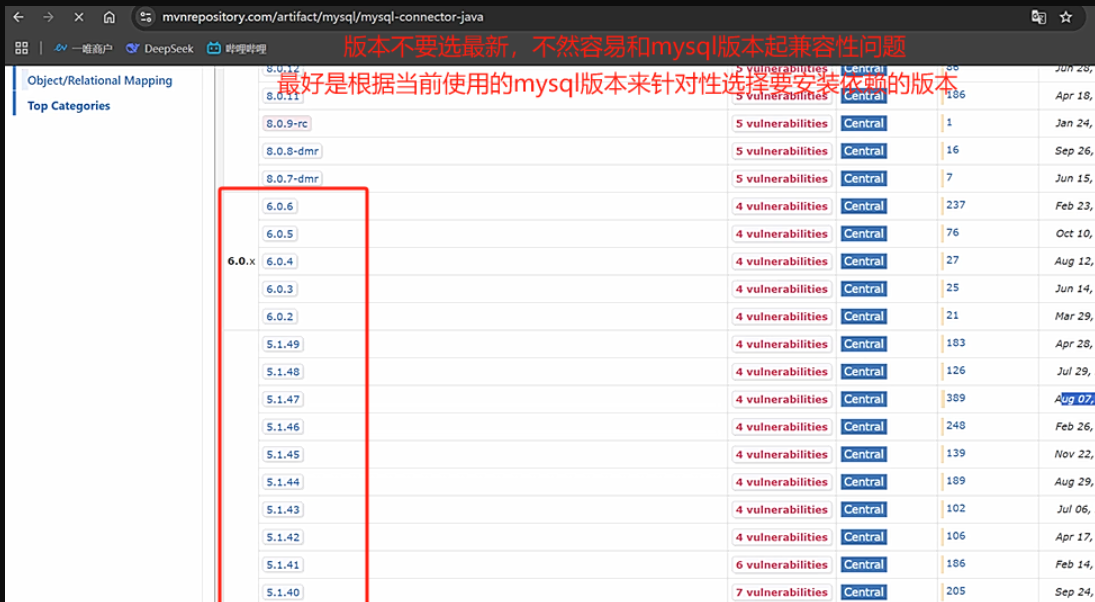Open Central repository badge for 6.0.6
Screen dimensions: 1095x602
coord(864,206)
